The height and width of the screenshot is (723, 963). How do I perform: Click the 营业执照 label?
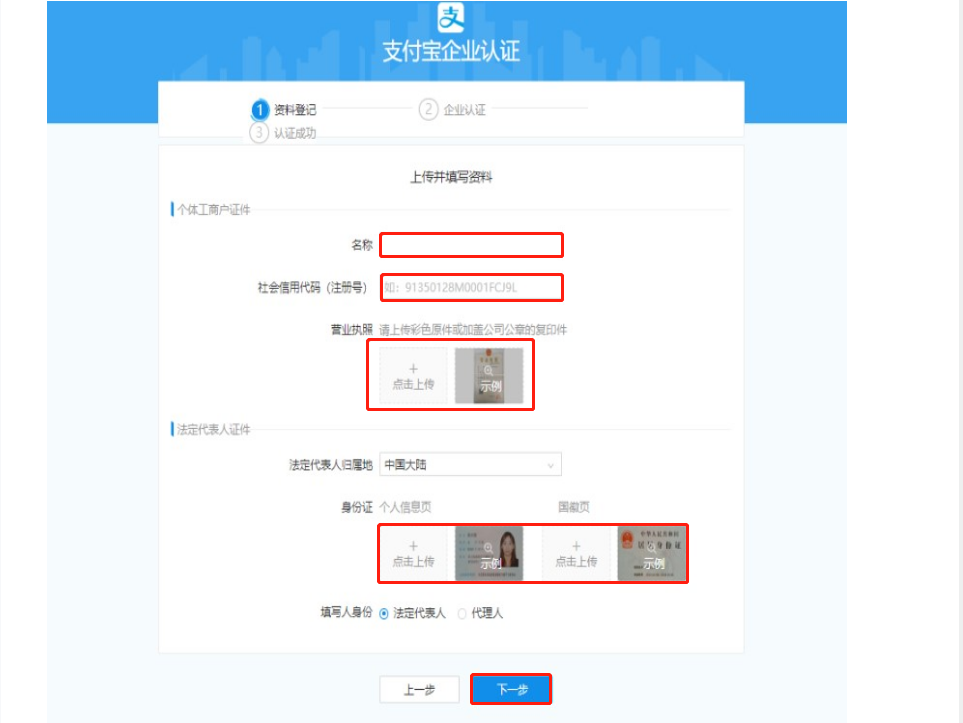coord(352,330)
